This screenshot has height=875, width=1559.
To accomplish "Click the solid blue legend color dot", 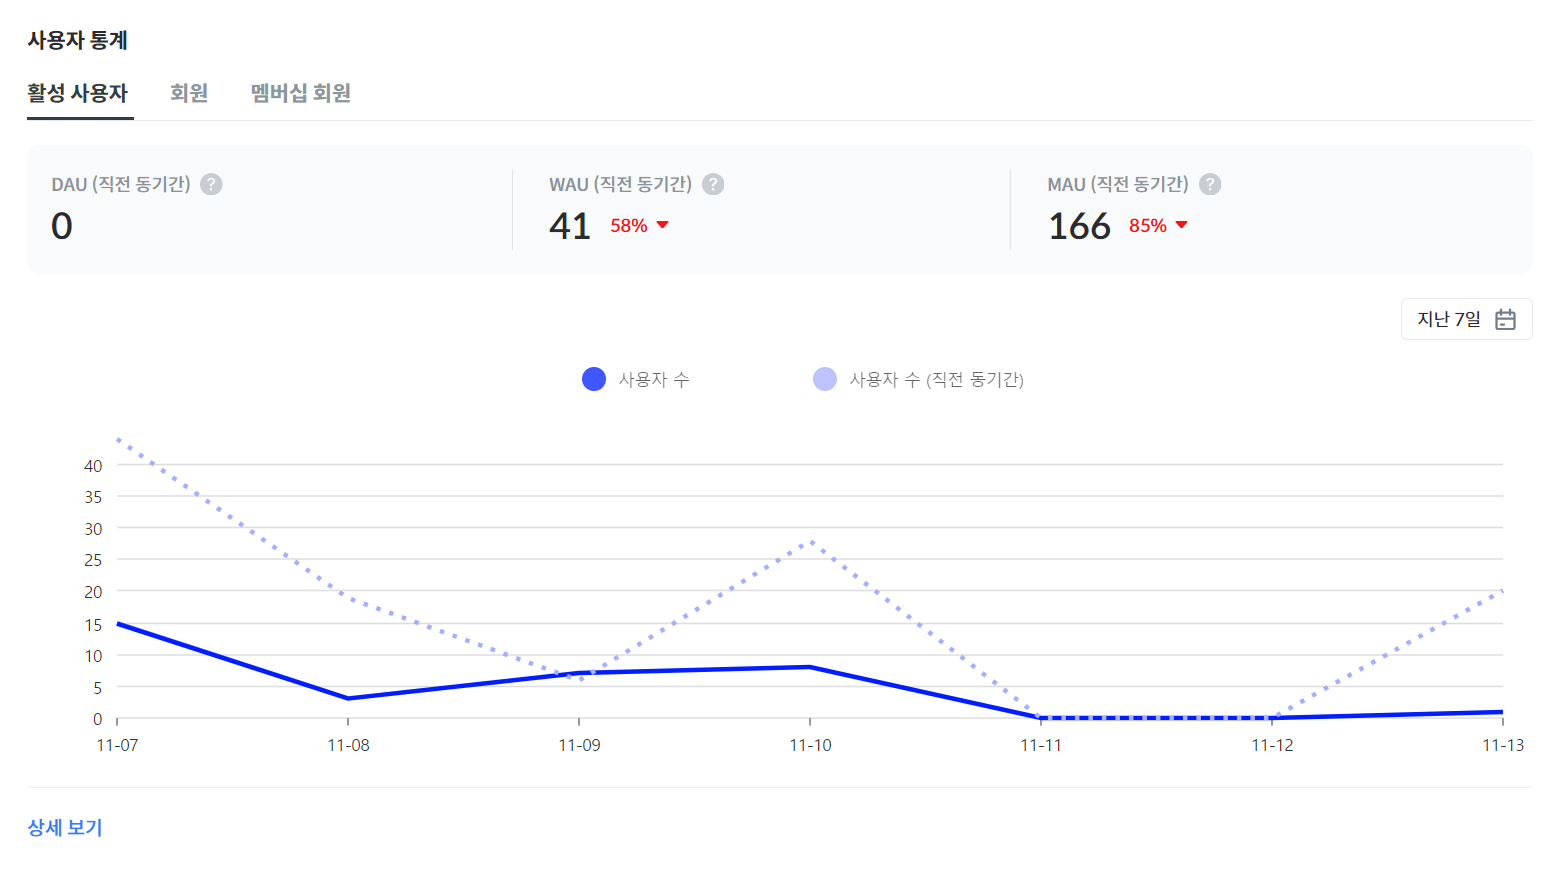I will (594, 379).
